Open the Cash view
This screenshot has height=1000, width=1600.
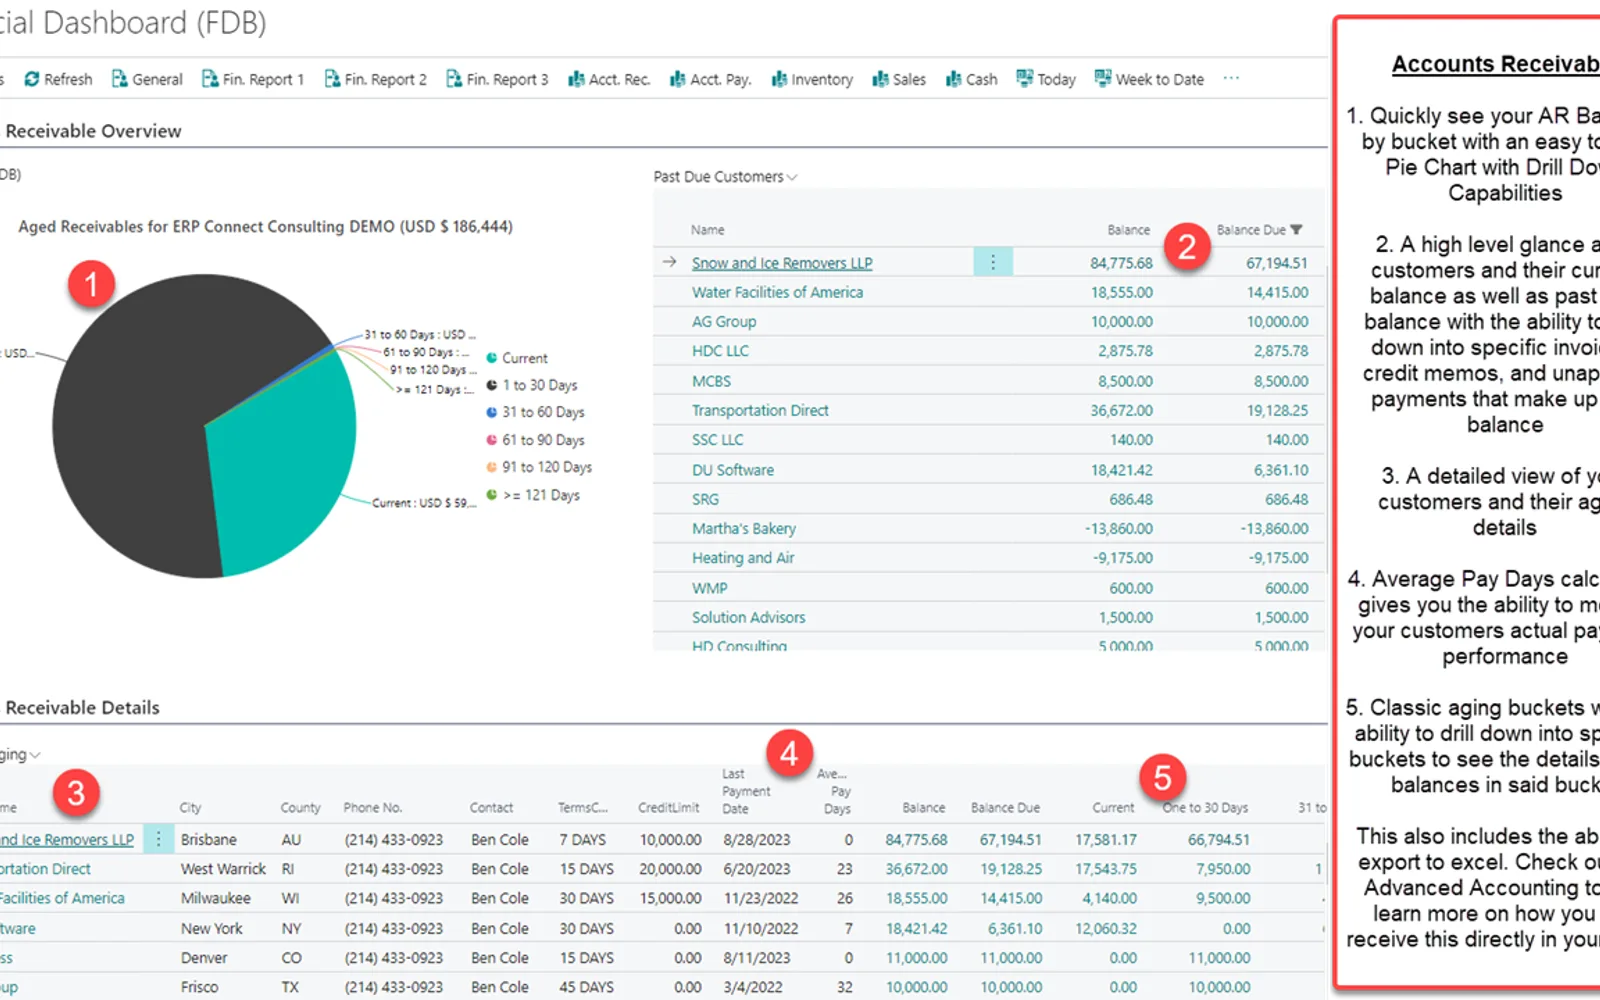pos(971,79)
